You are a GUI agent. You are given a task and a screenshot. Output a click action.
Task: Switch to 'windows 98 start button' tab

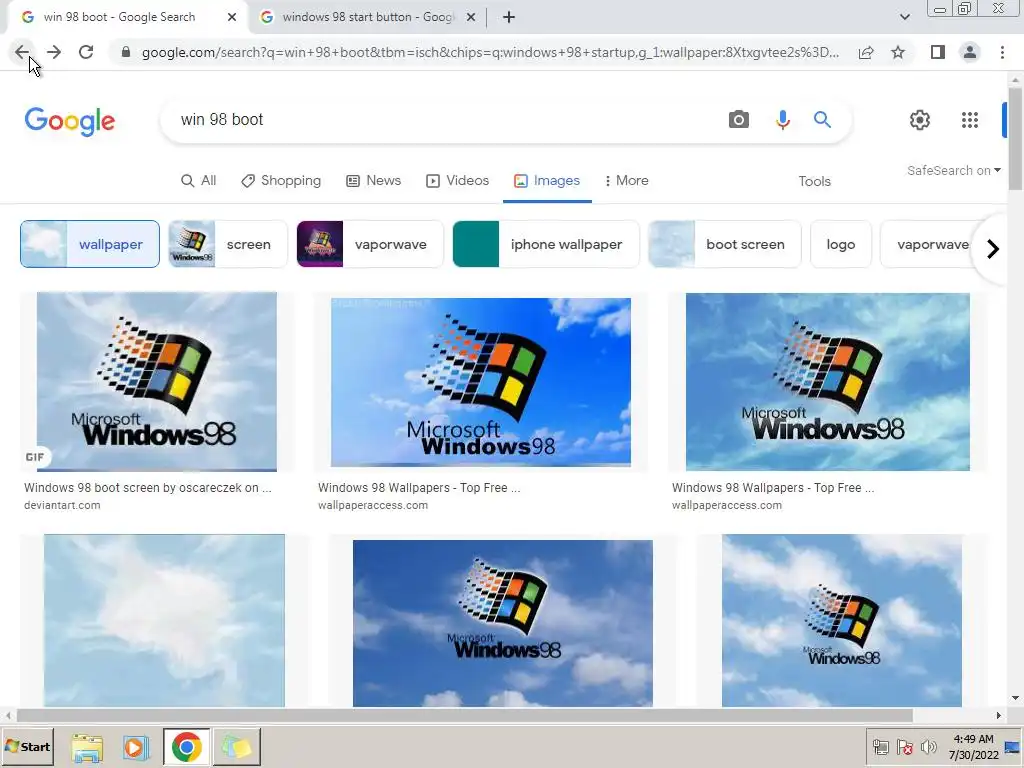point(366,18)
